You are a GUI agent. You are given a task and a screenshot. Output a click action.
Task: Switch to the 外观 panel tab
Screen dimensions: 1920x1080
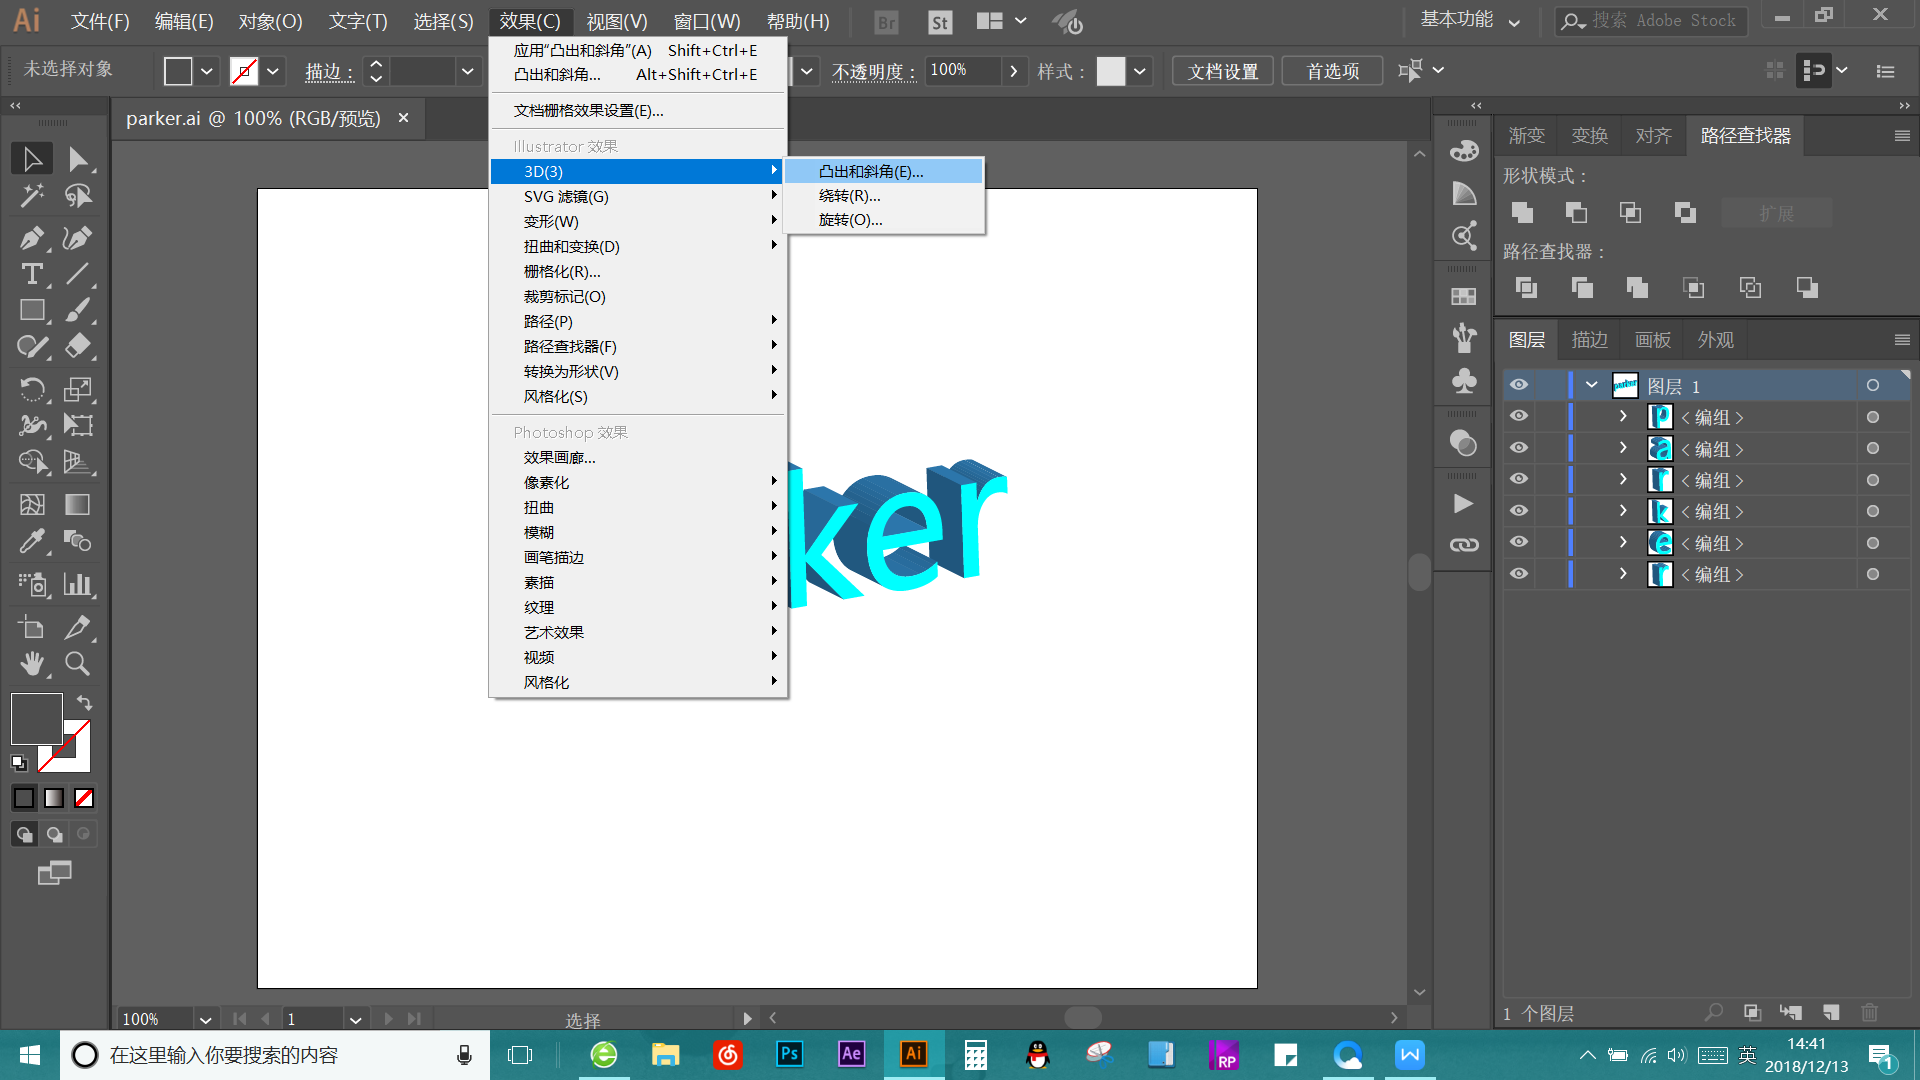click(x=1715, y=340)
